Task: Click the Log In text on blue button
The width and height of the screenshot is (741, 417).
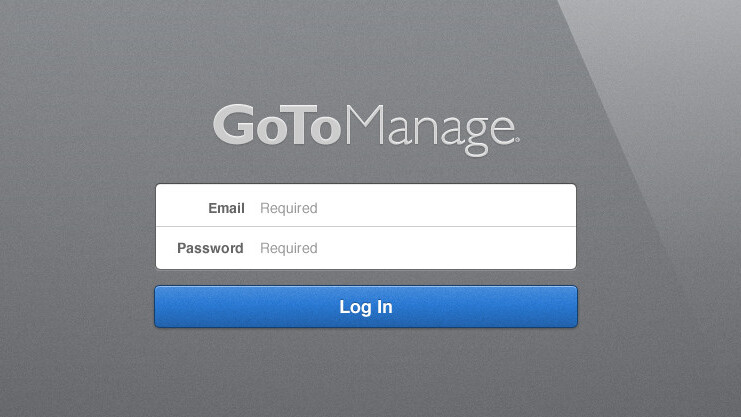Action: (366, 307)
